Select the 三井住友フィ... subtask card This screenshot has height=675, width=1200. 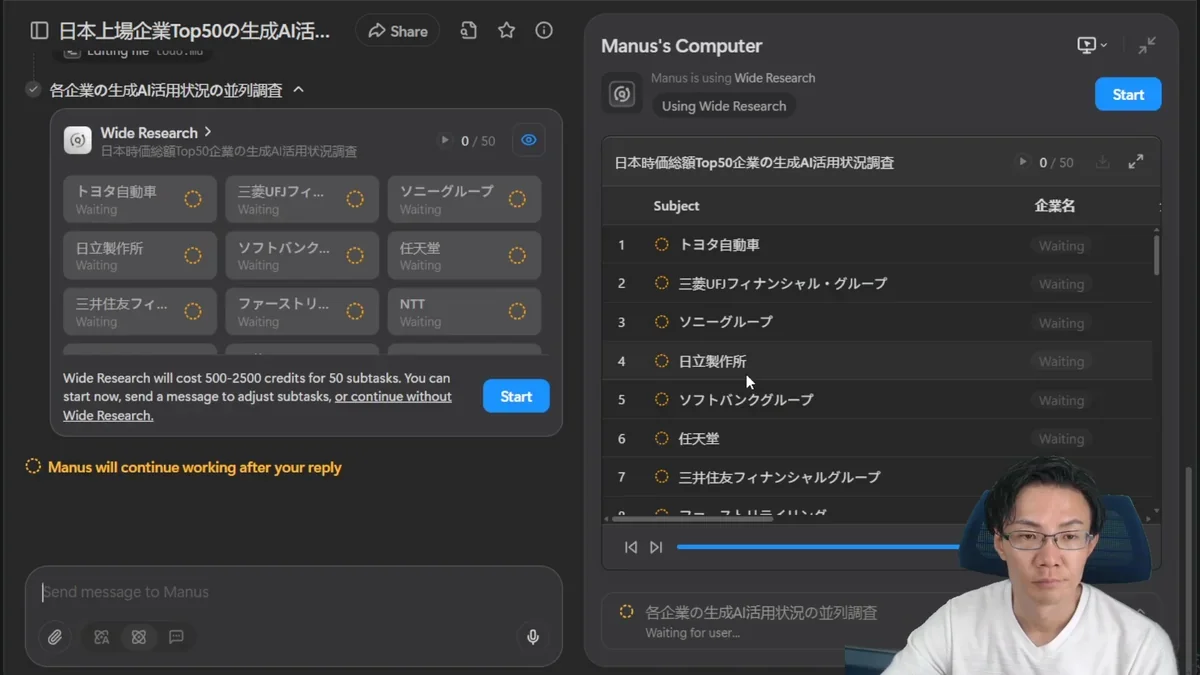140,312
